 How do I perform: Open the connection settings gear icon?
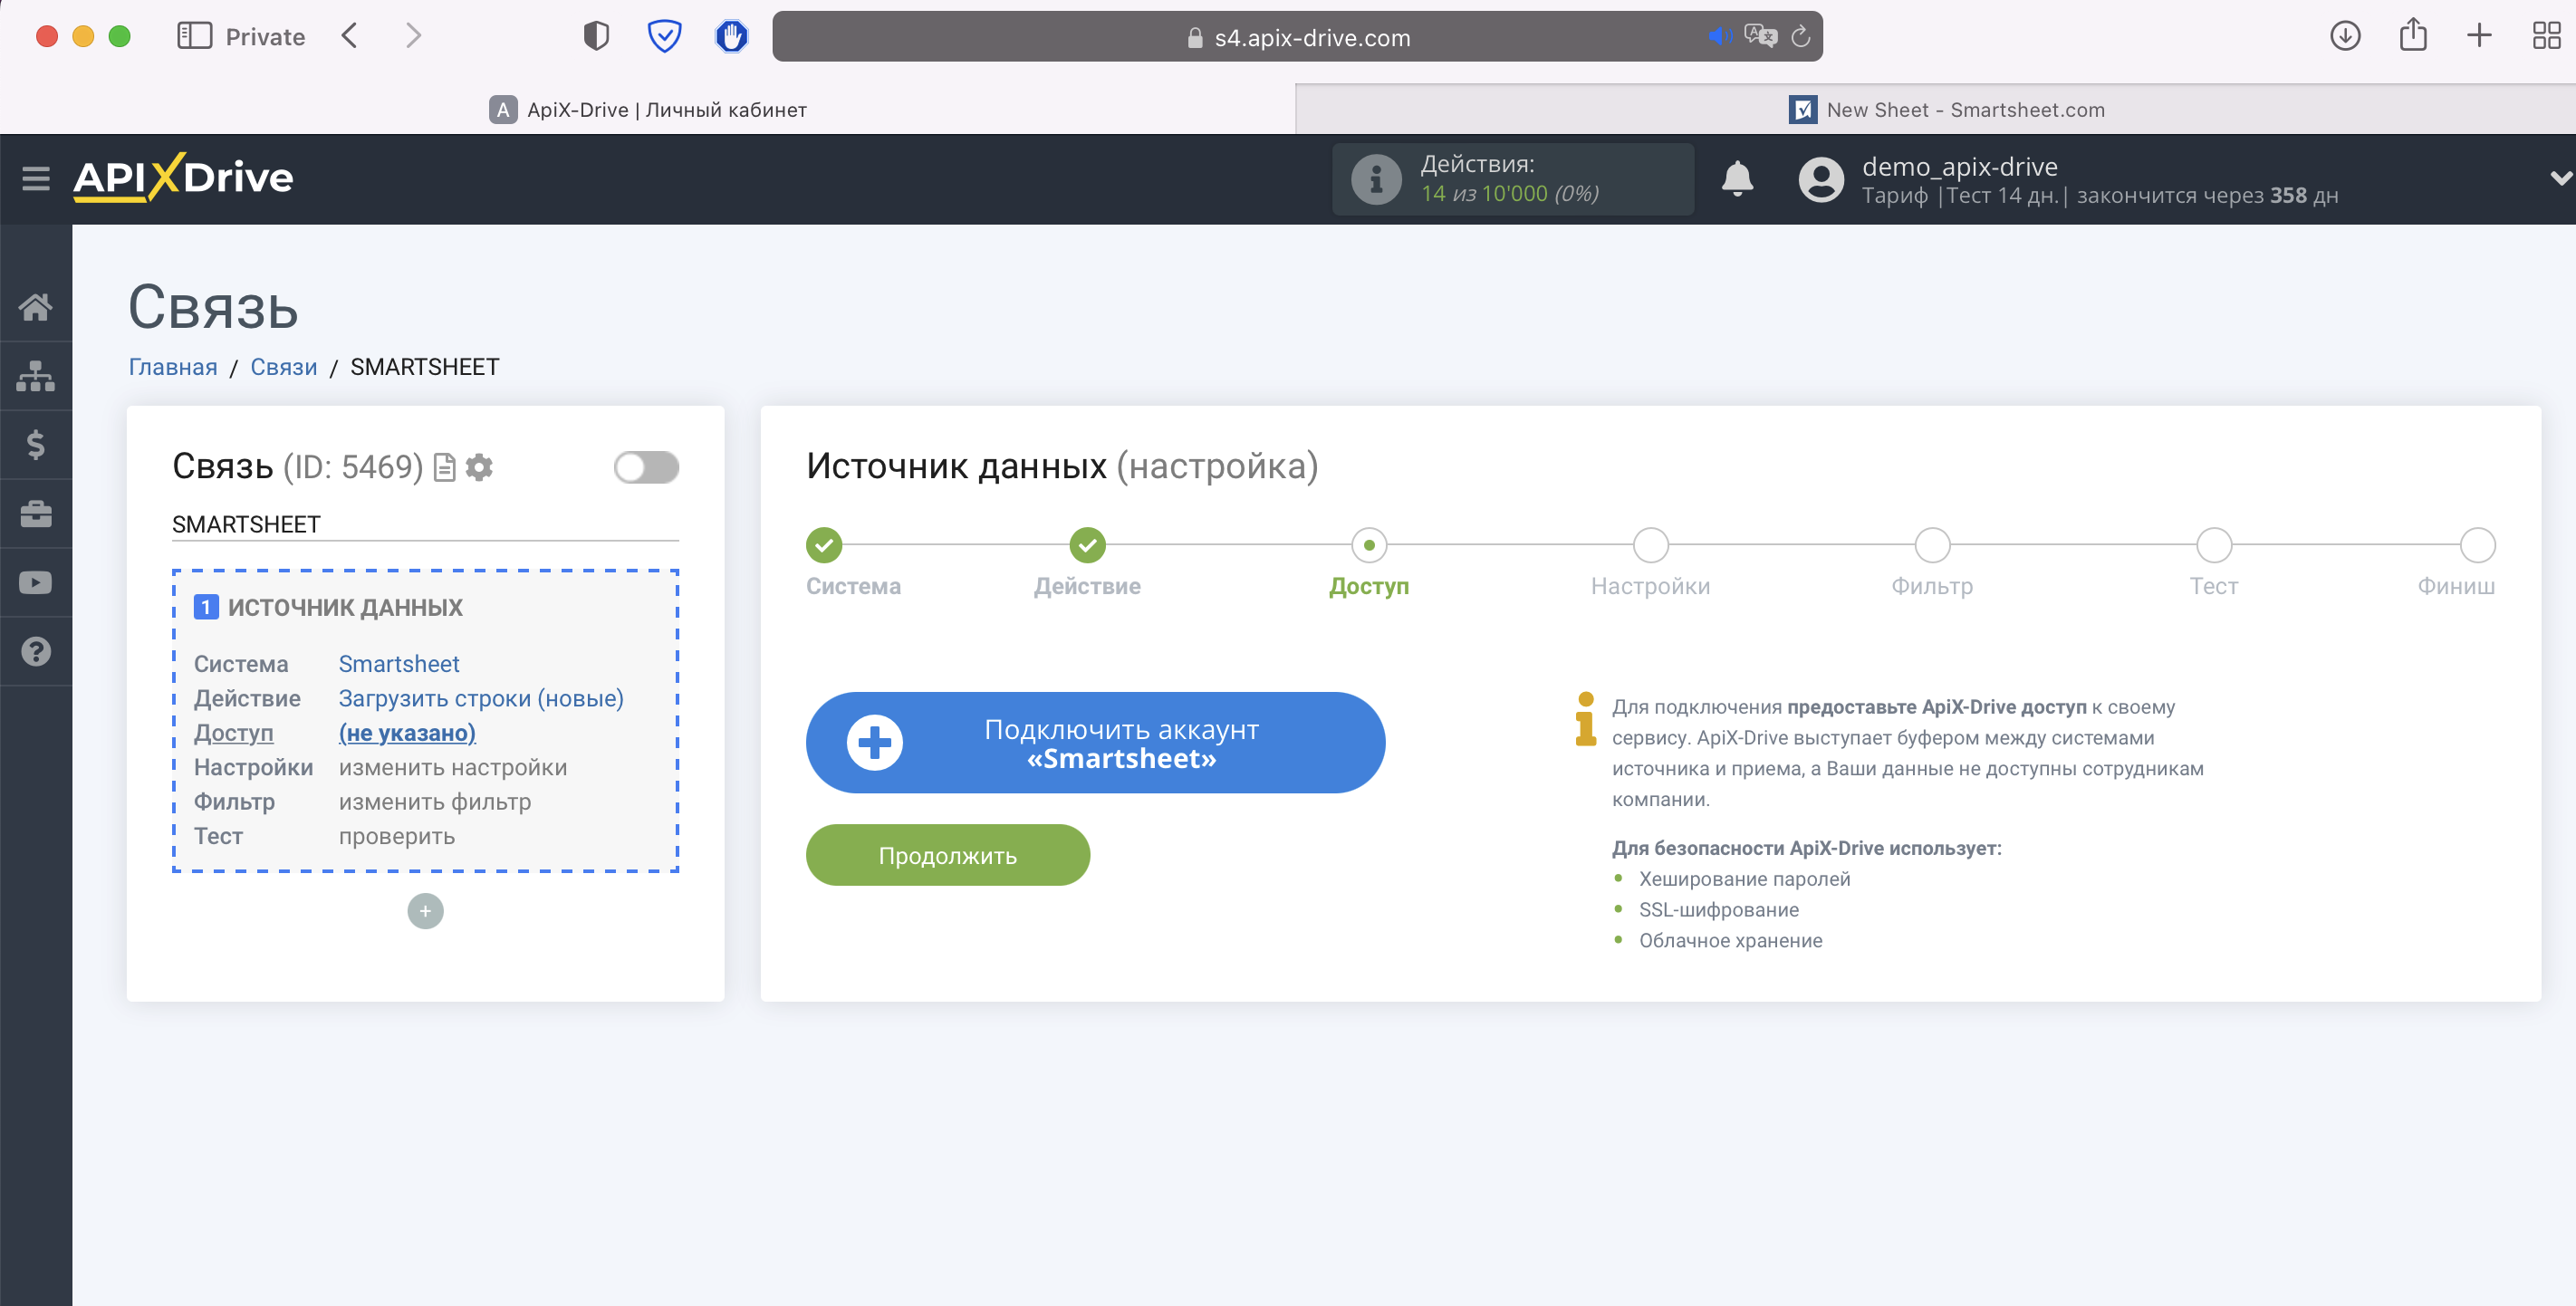pos(480,467)
